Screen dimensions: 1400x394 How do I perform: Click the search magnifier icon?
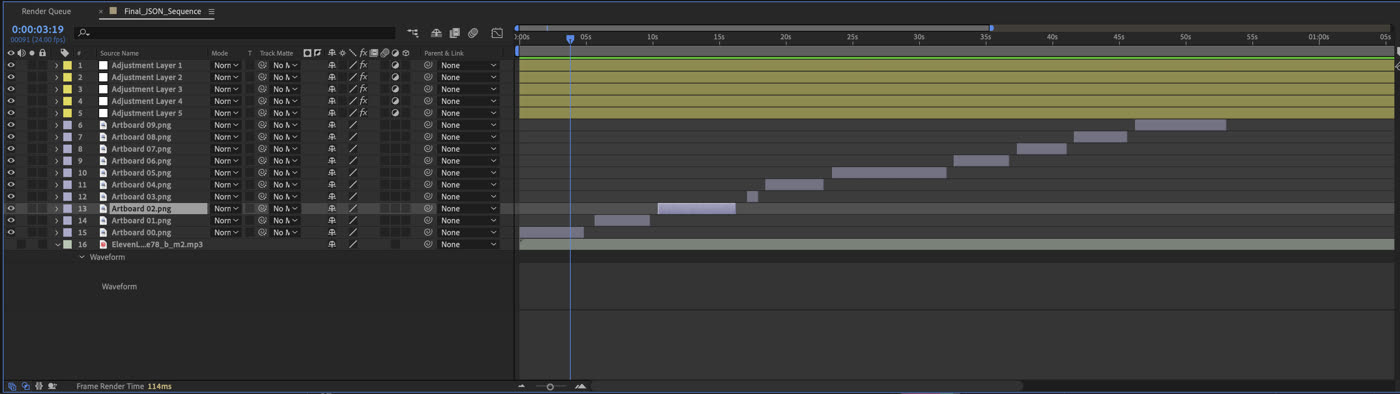pyautogui.click(x=82, y=33)
